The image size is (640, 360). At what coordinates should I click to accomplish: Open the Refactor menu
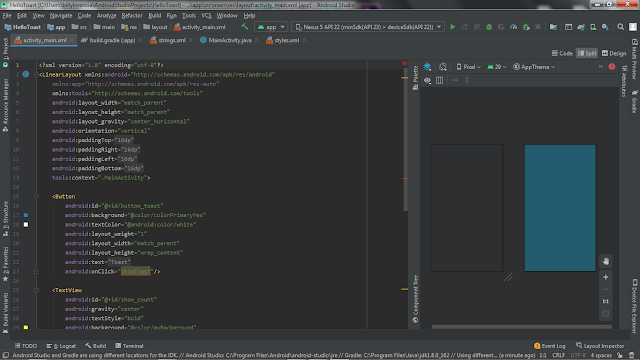132,16
